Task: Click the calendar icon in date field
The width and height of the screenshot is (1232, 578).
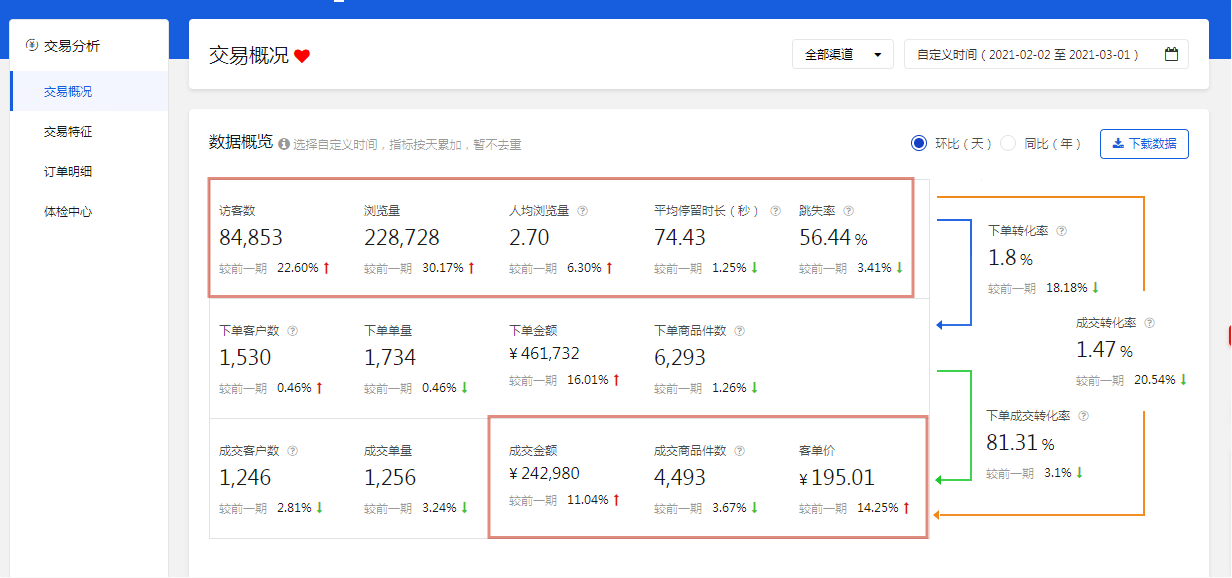Action: (x=1171, y=54)
